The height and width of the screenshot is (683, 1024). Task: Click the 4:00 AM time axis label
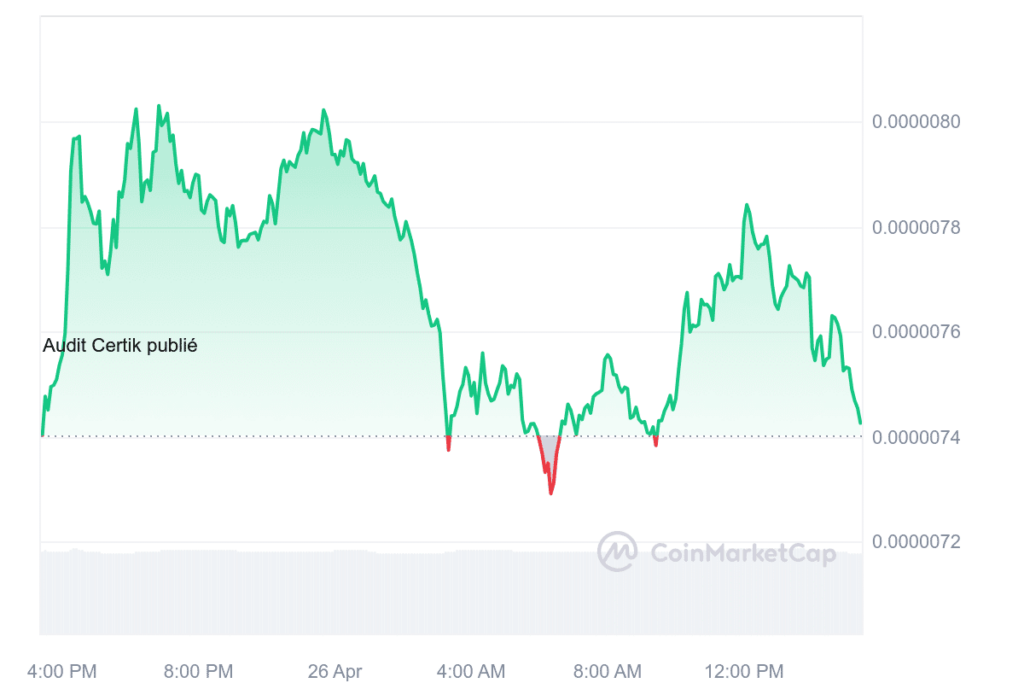coord(471,671)
